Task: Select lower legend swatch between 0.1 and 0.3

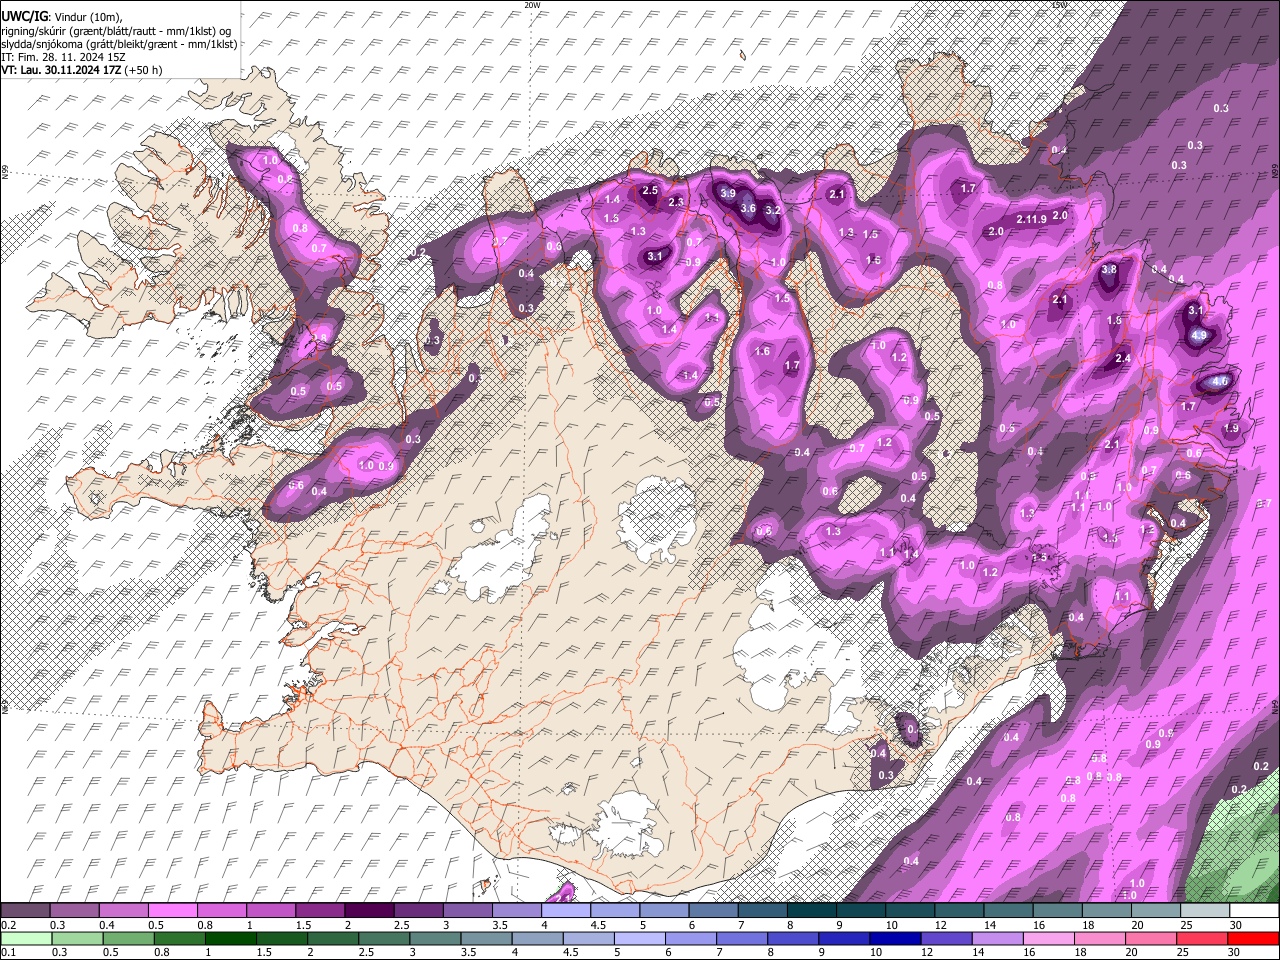Action: coord(25,939)
